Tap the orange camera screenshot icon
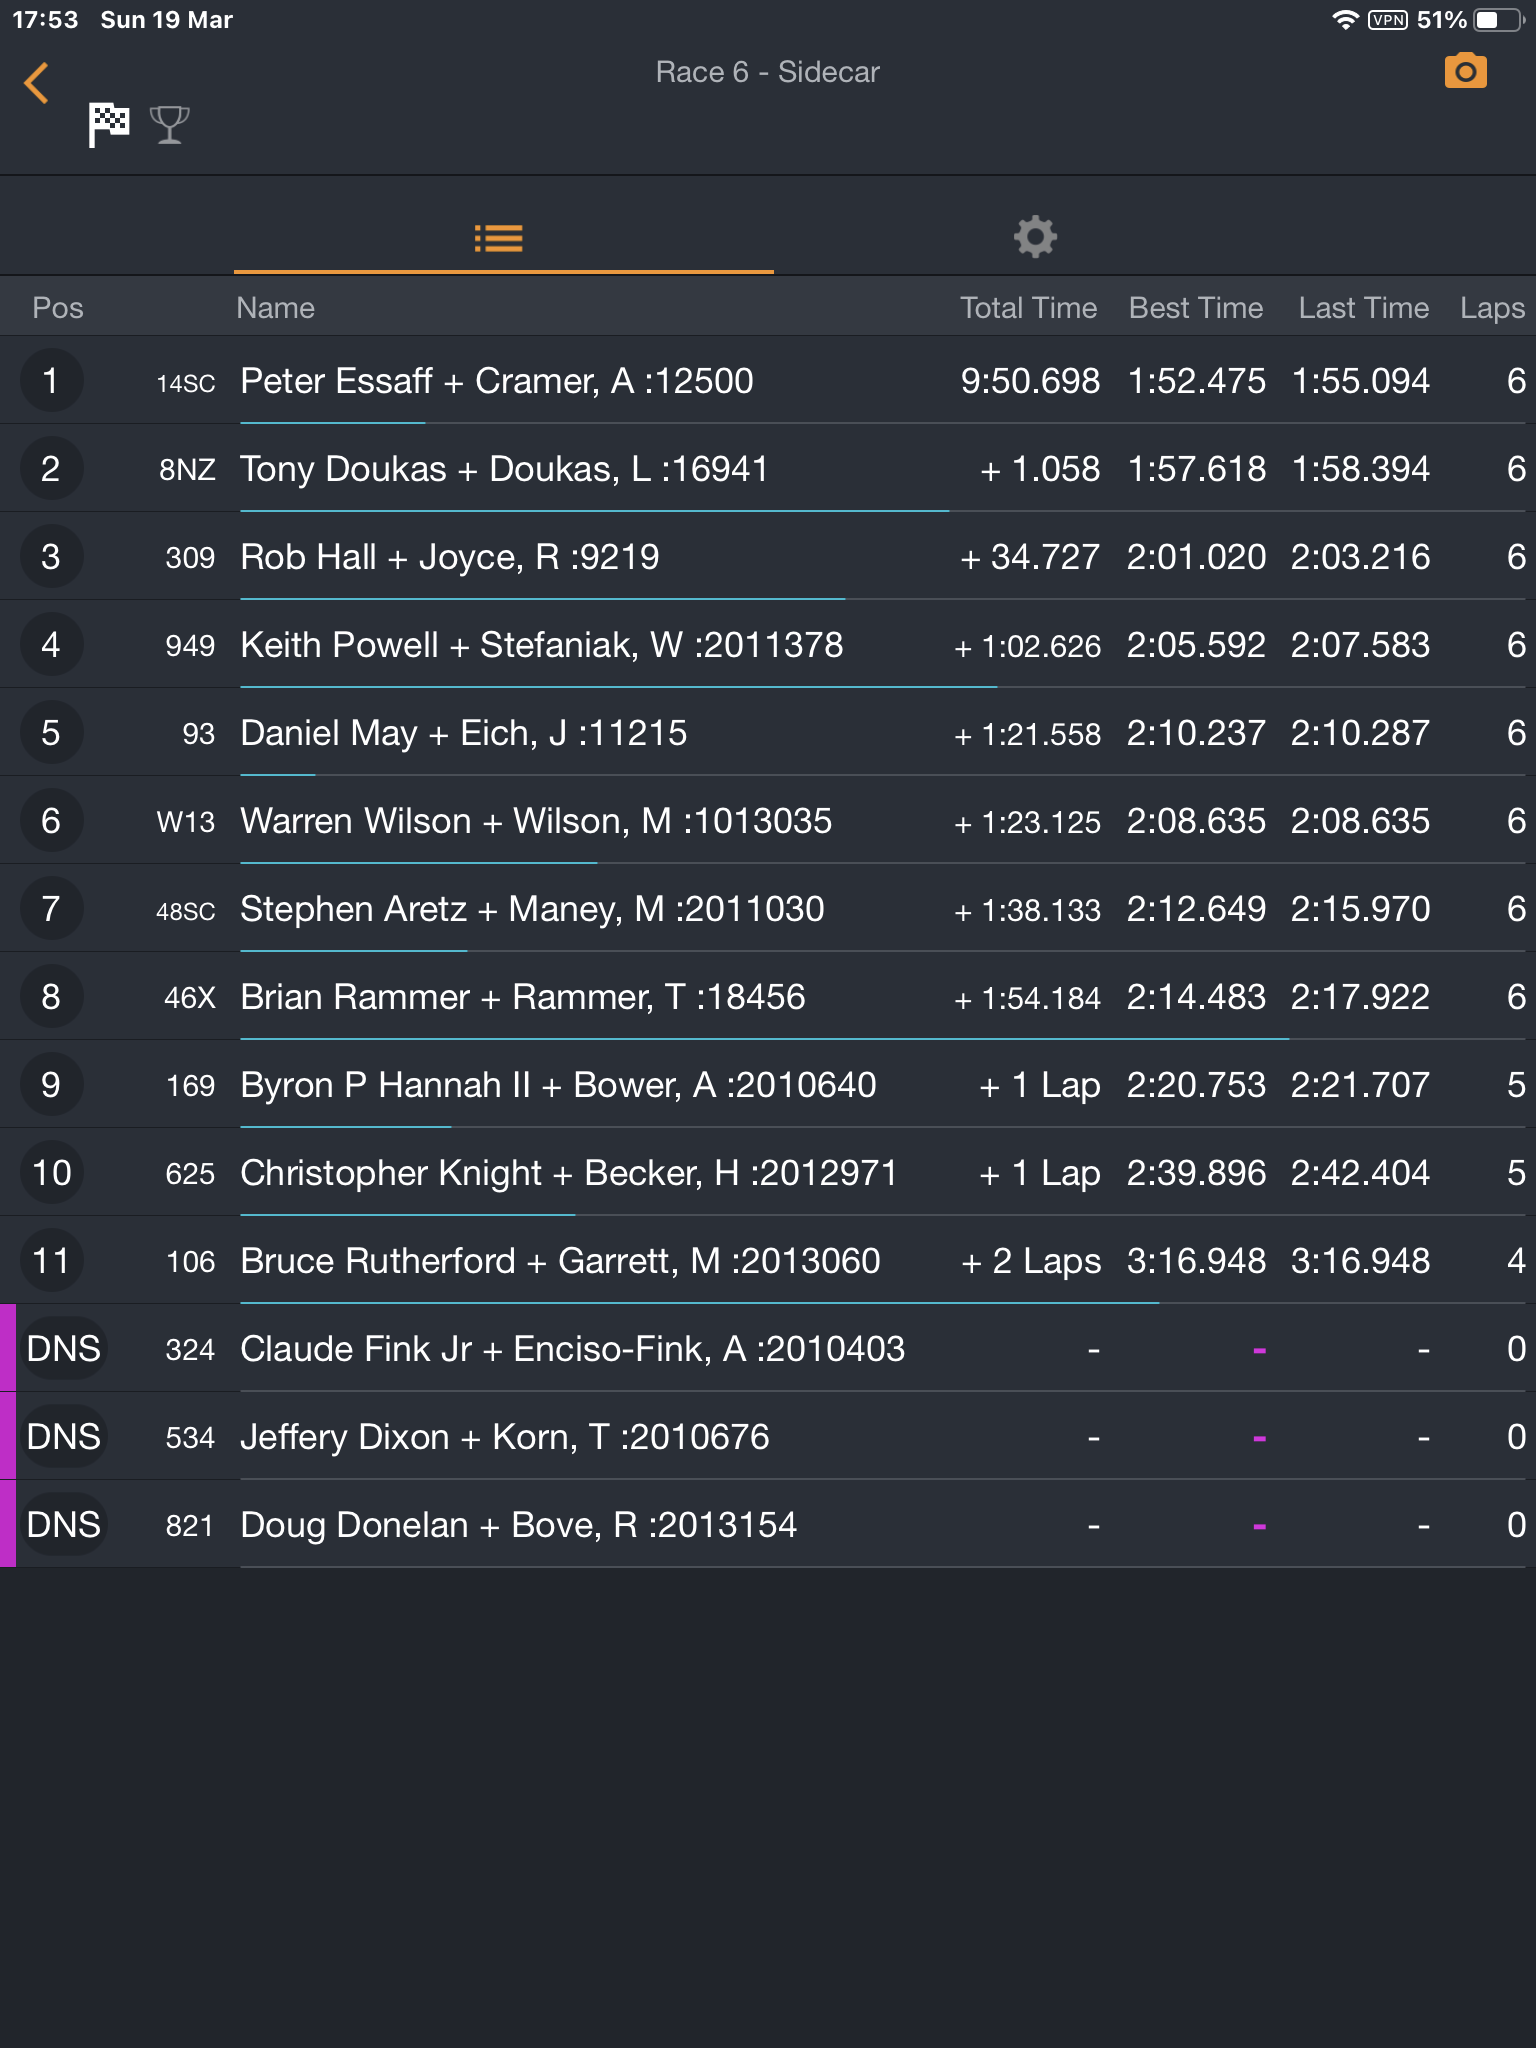The width and height of the screenshot is (1536, 2048). [1465, 72]
